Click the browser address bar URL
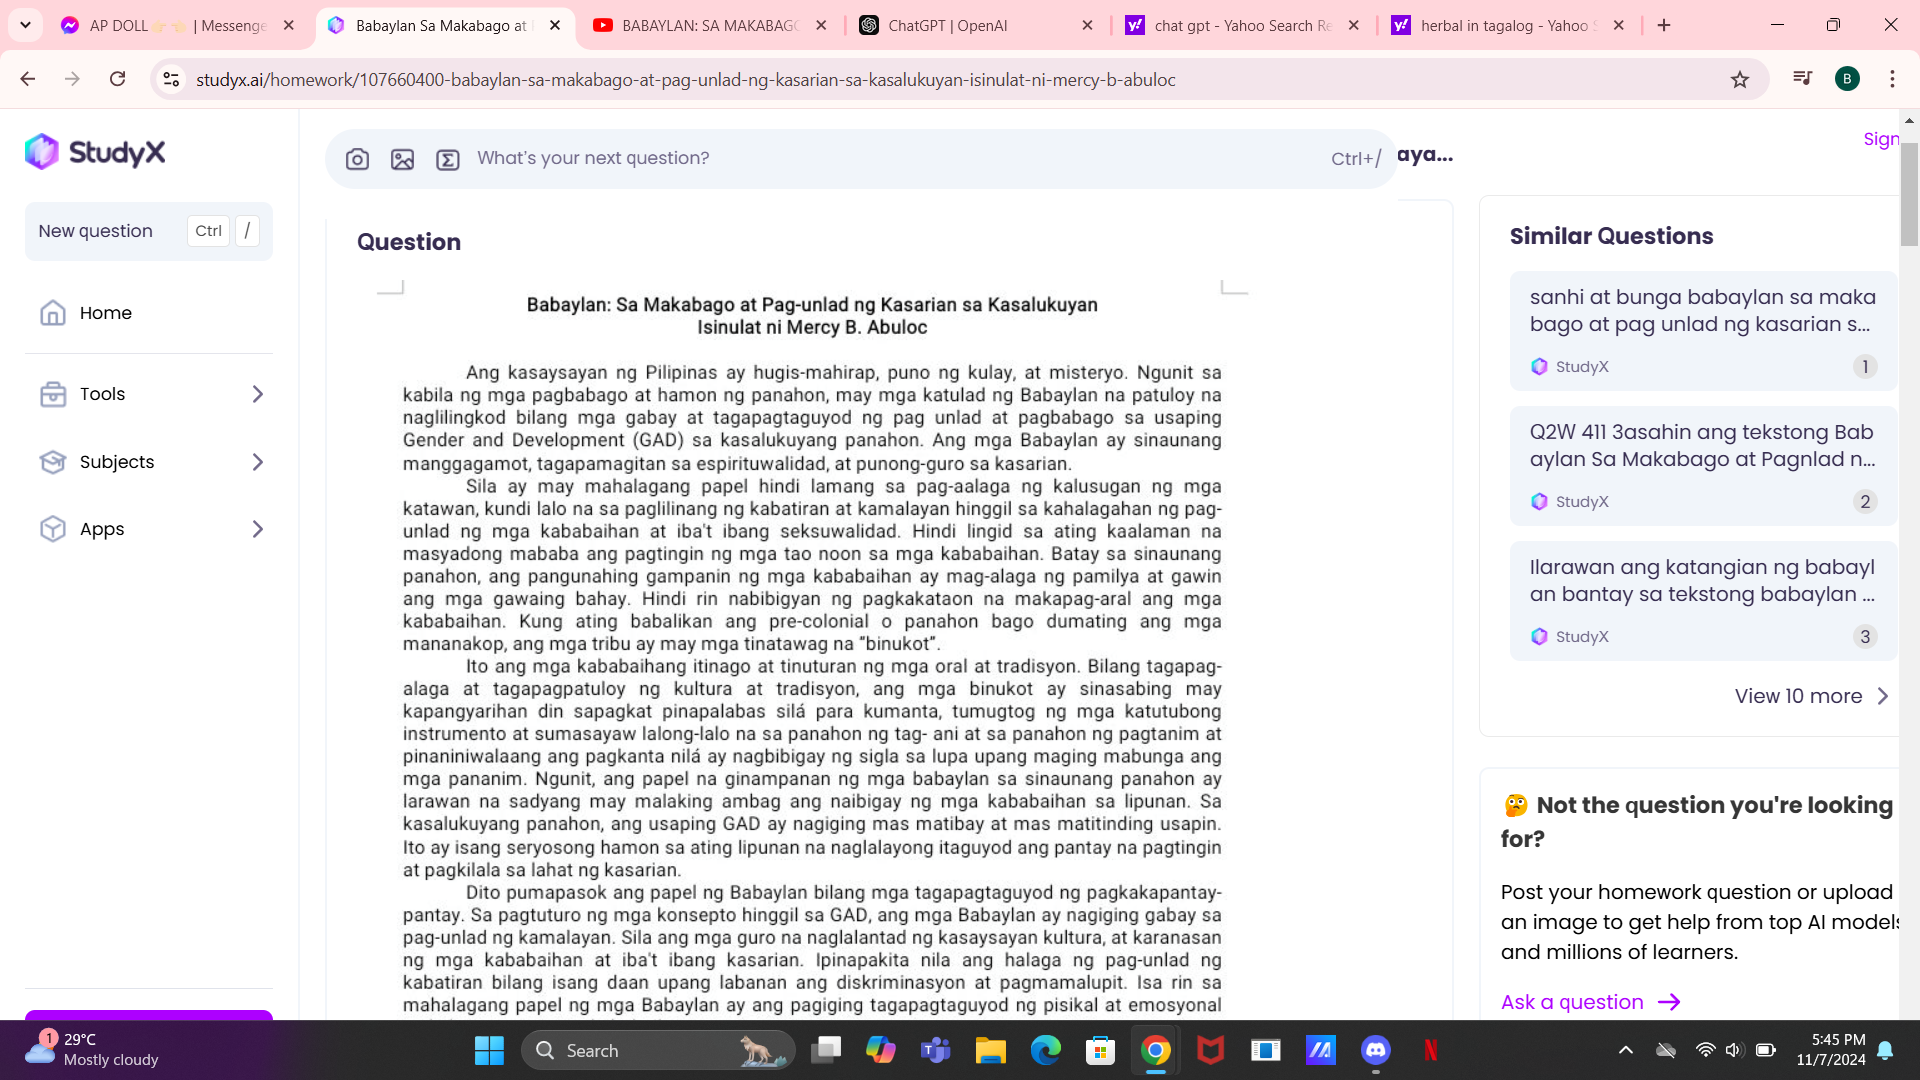 (x=685, y=79)
